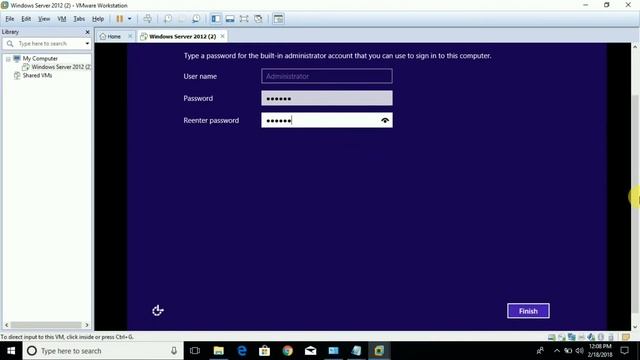640x360 pixels.
Task: Open the console view toolbar icon
Action: point(278,19)
